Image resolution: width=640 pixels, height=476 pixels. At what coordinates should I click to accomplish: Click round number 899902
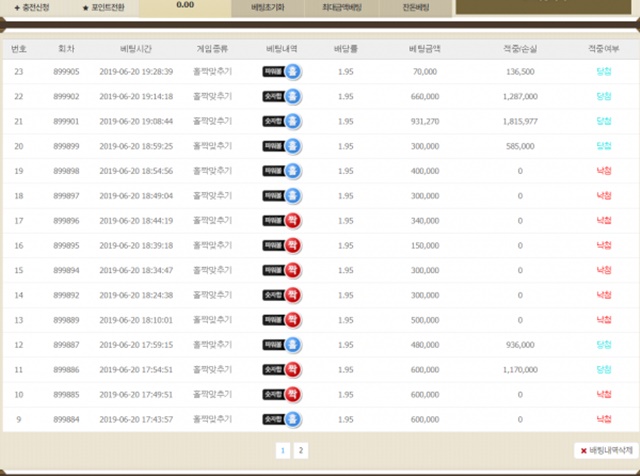point(66,97)
